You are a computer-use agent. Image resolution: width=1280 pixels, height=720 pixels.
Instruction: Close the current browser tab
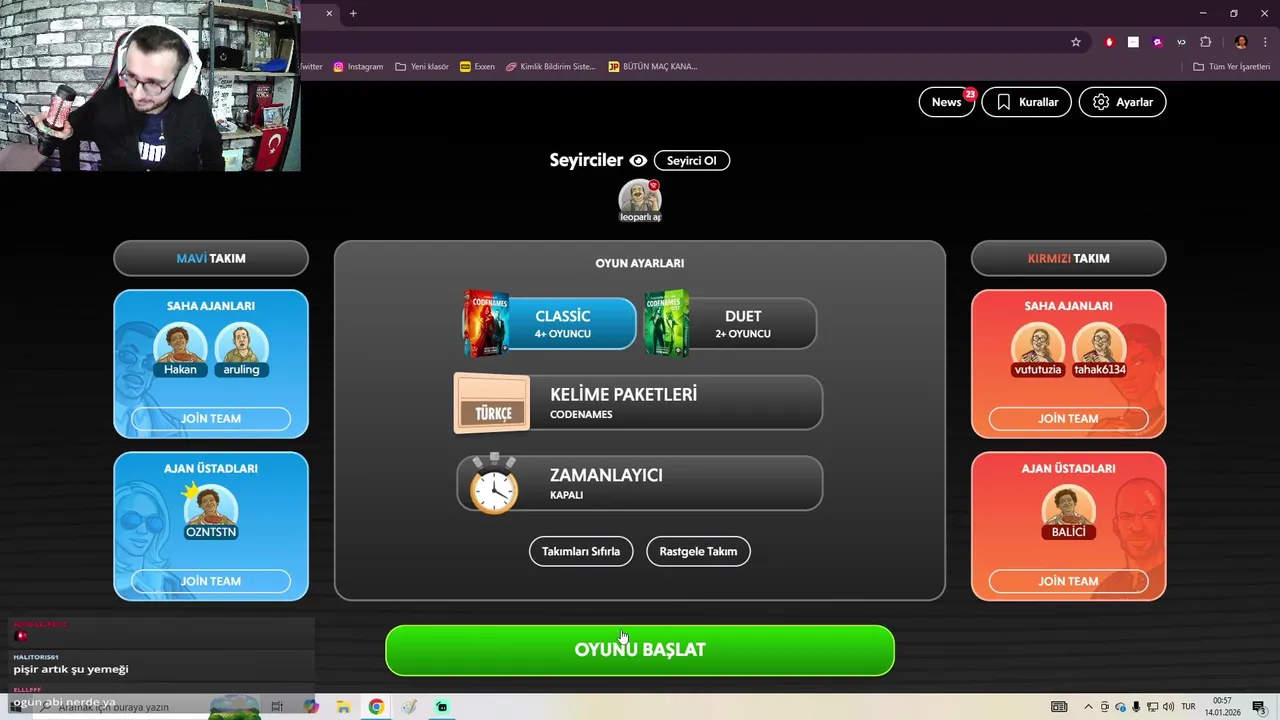click(329, 13)
